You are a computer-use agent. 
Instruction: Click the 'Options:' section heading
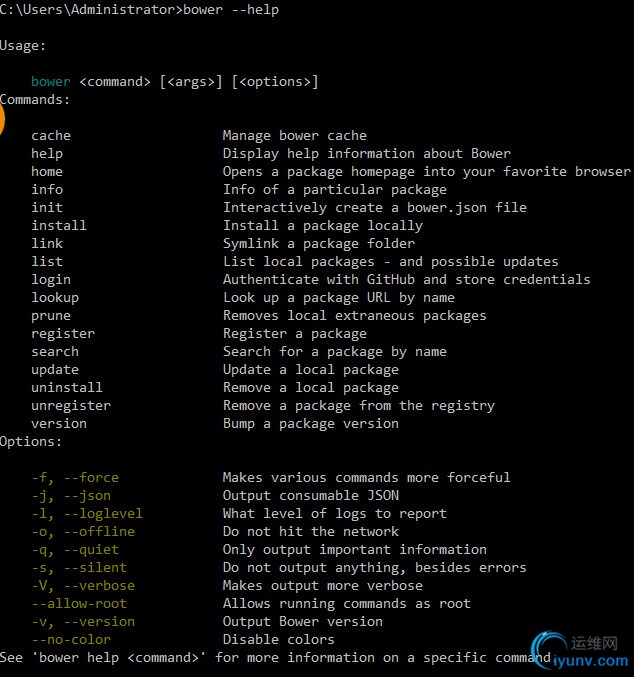[x=31, y=441]
